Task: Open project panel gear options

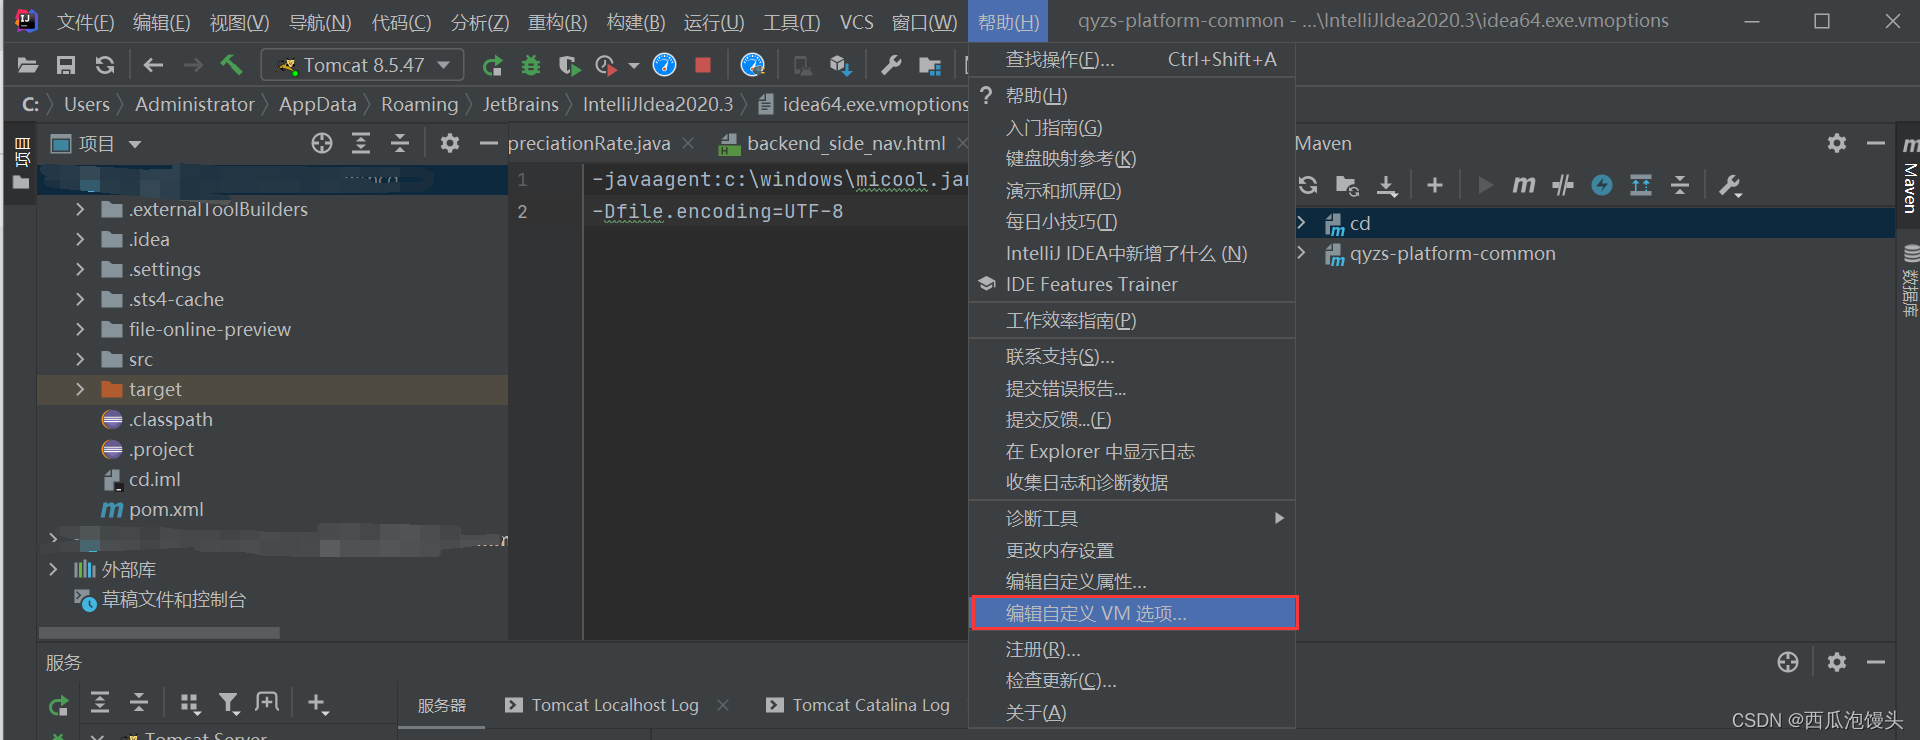Action: (450, 144)
